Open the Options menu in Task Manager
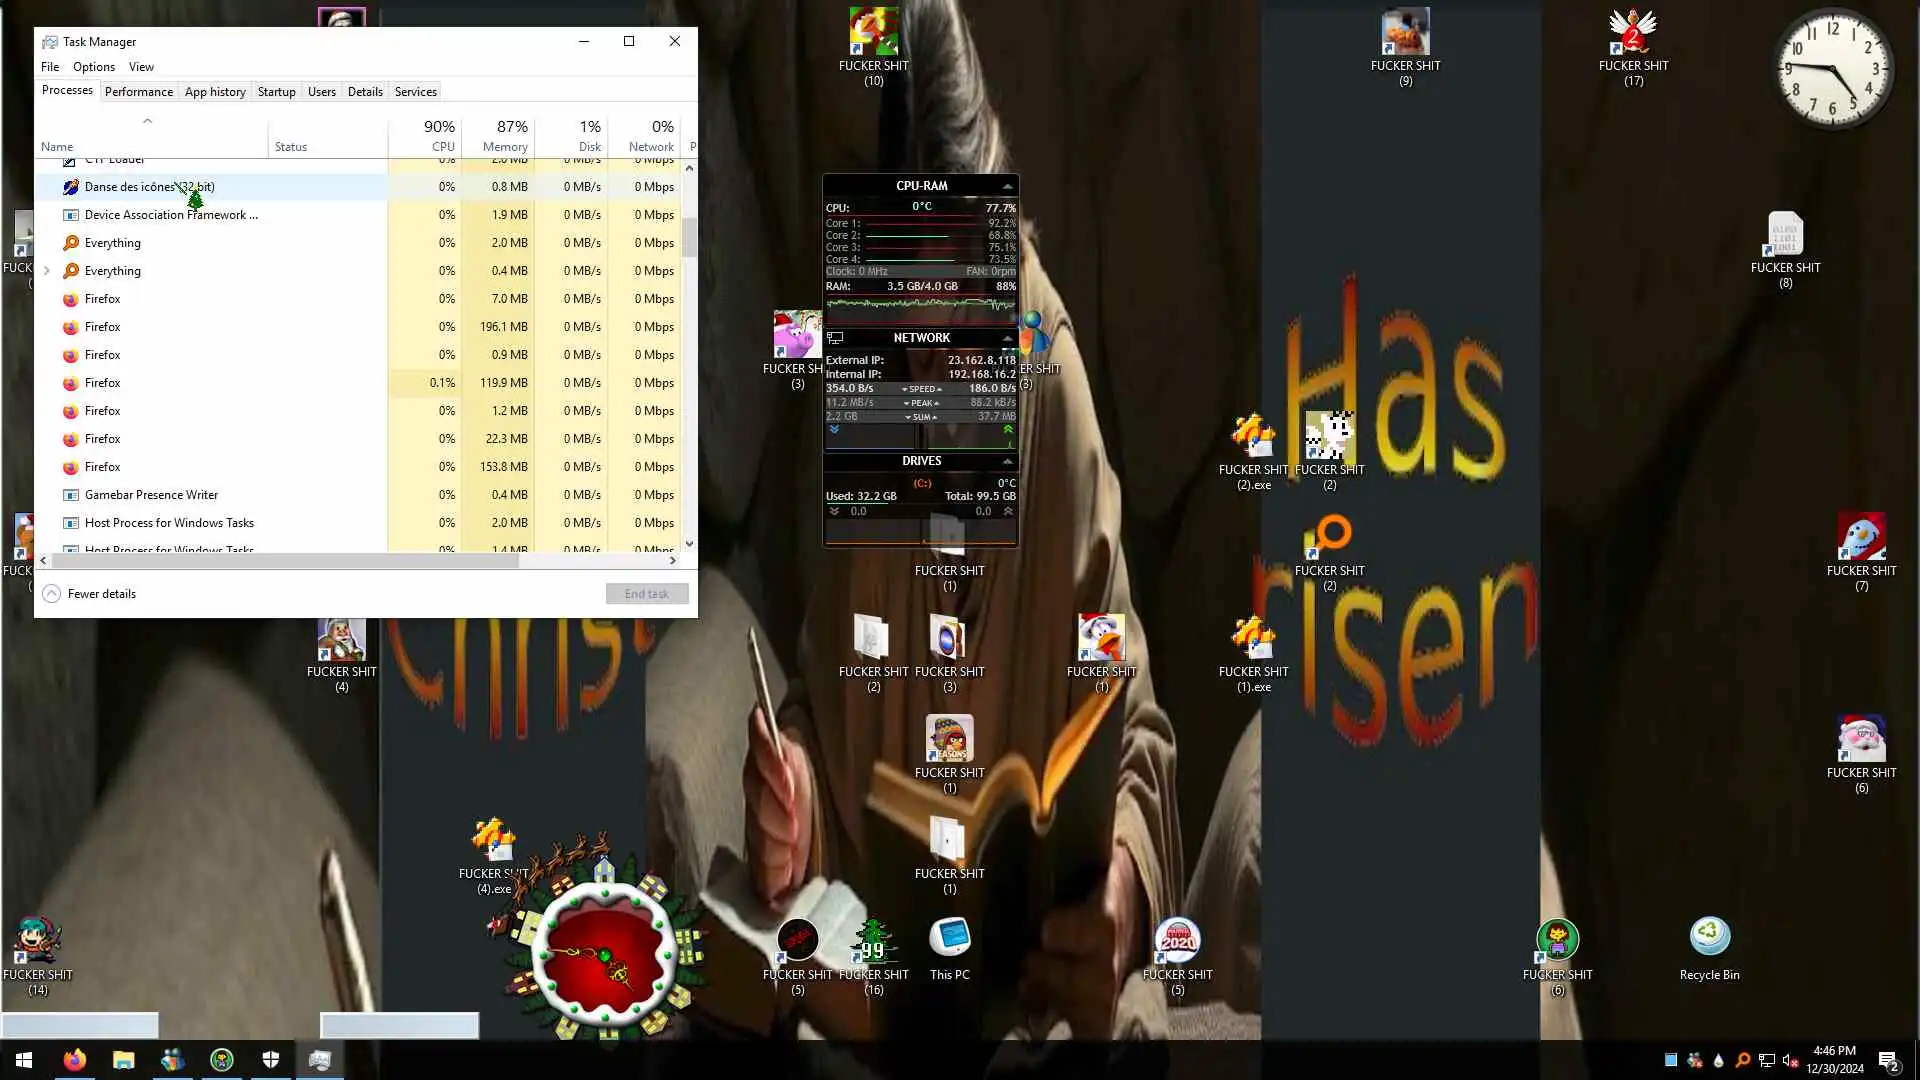 click(93, 67)
